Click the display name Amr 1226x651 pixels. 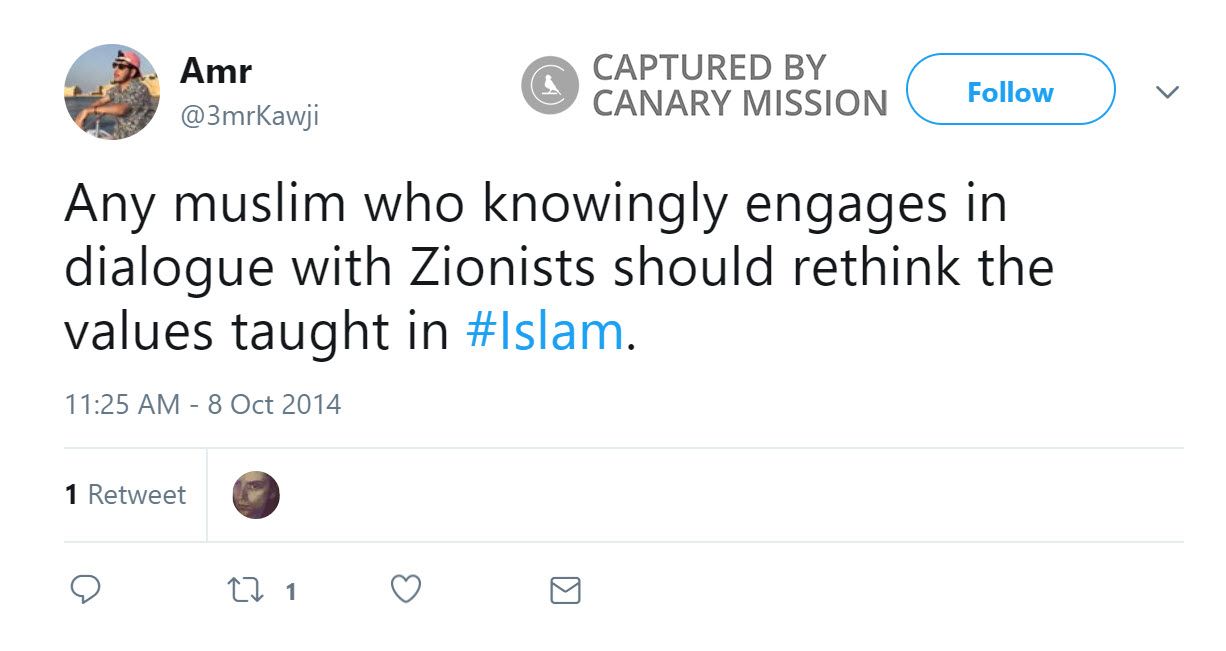tap(216, 71)
